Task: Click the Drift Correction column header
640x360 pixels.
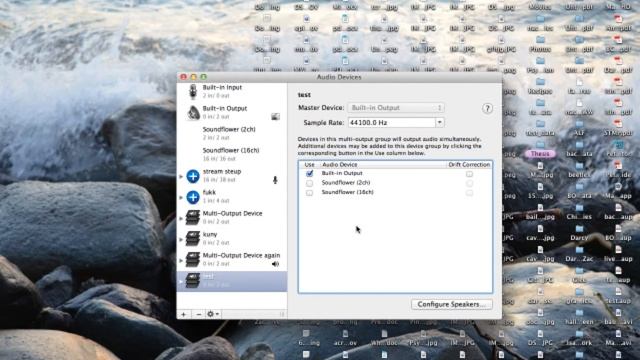Action: point(469,164)
